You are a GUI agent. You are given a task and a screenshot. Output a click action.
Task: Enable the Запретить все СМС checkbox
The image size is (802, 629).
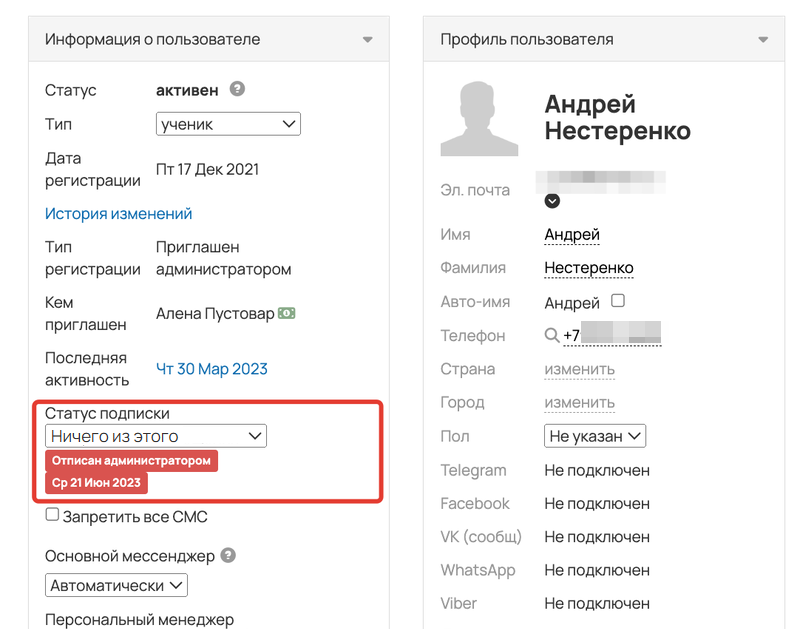point(51,516)
